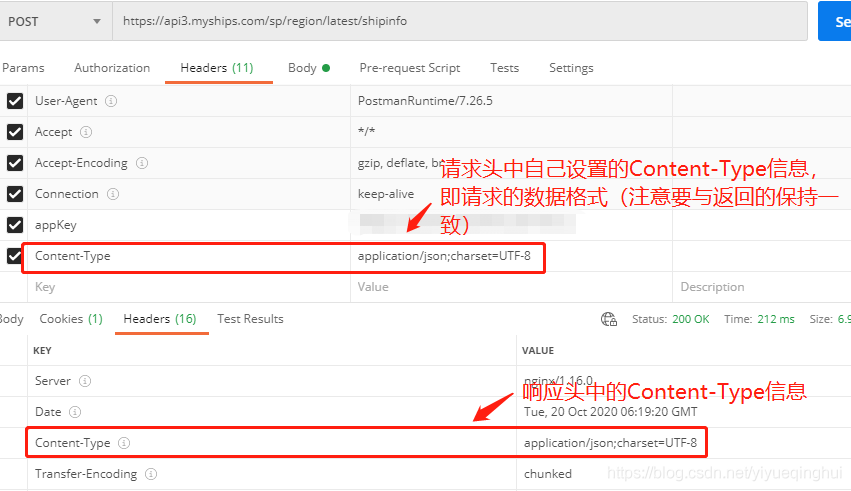Viewport: 851px width, 491px height.
Task: Click the response Date value text
Action: [611, 412]
